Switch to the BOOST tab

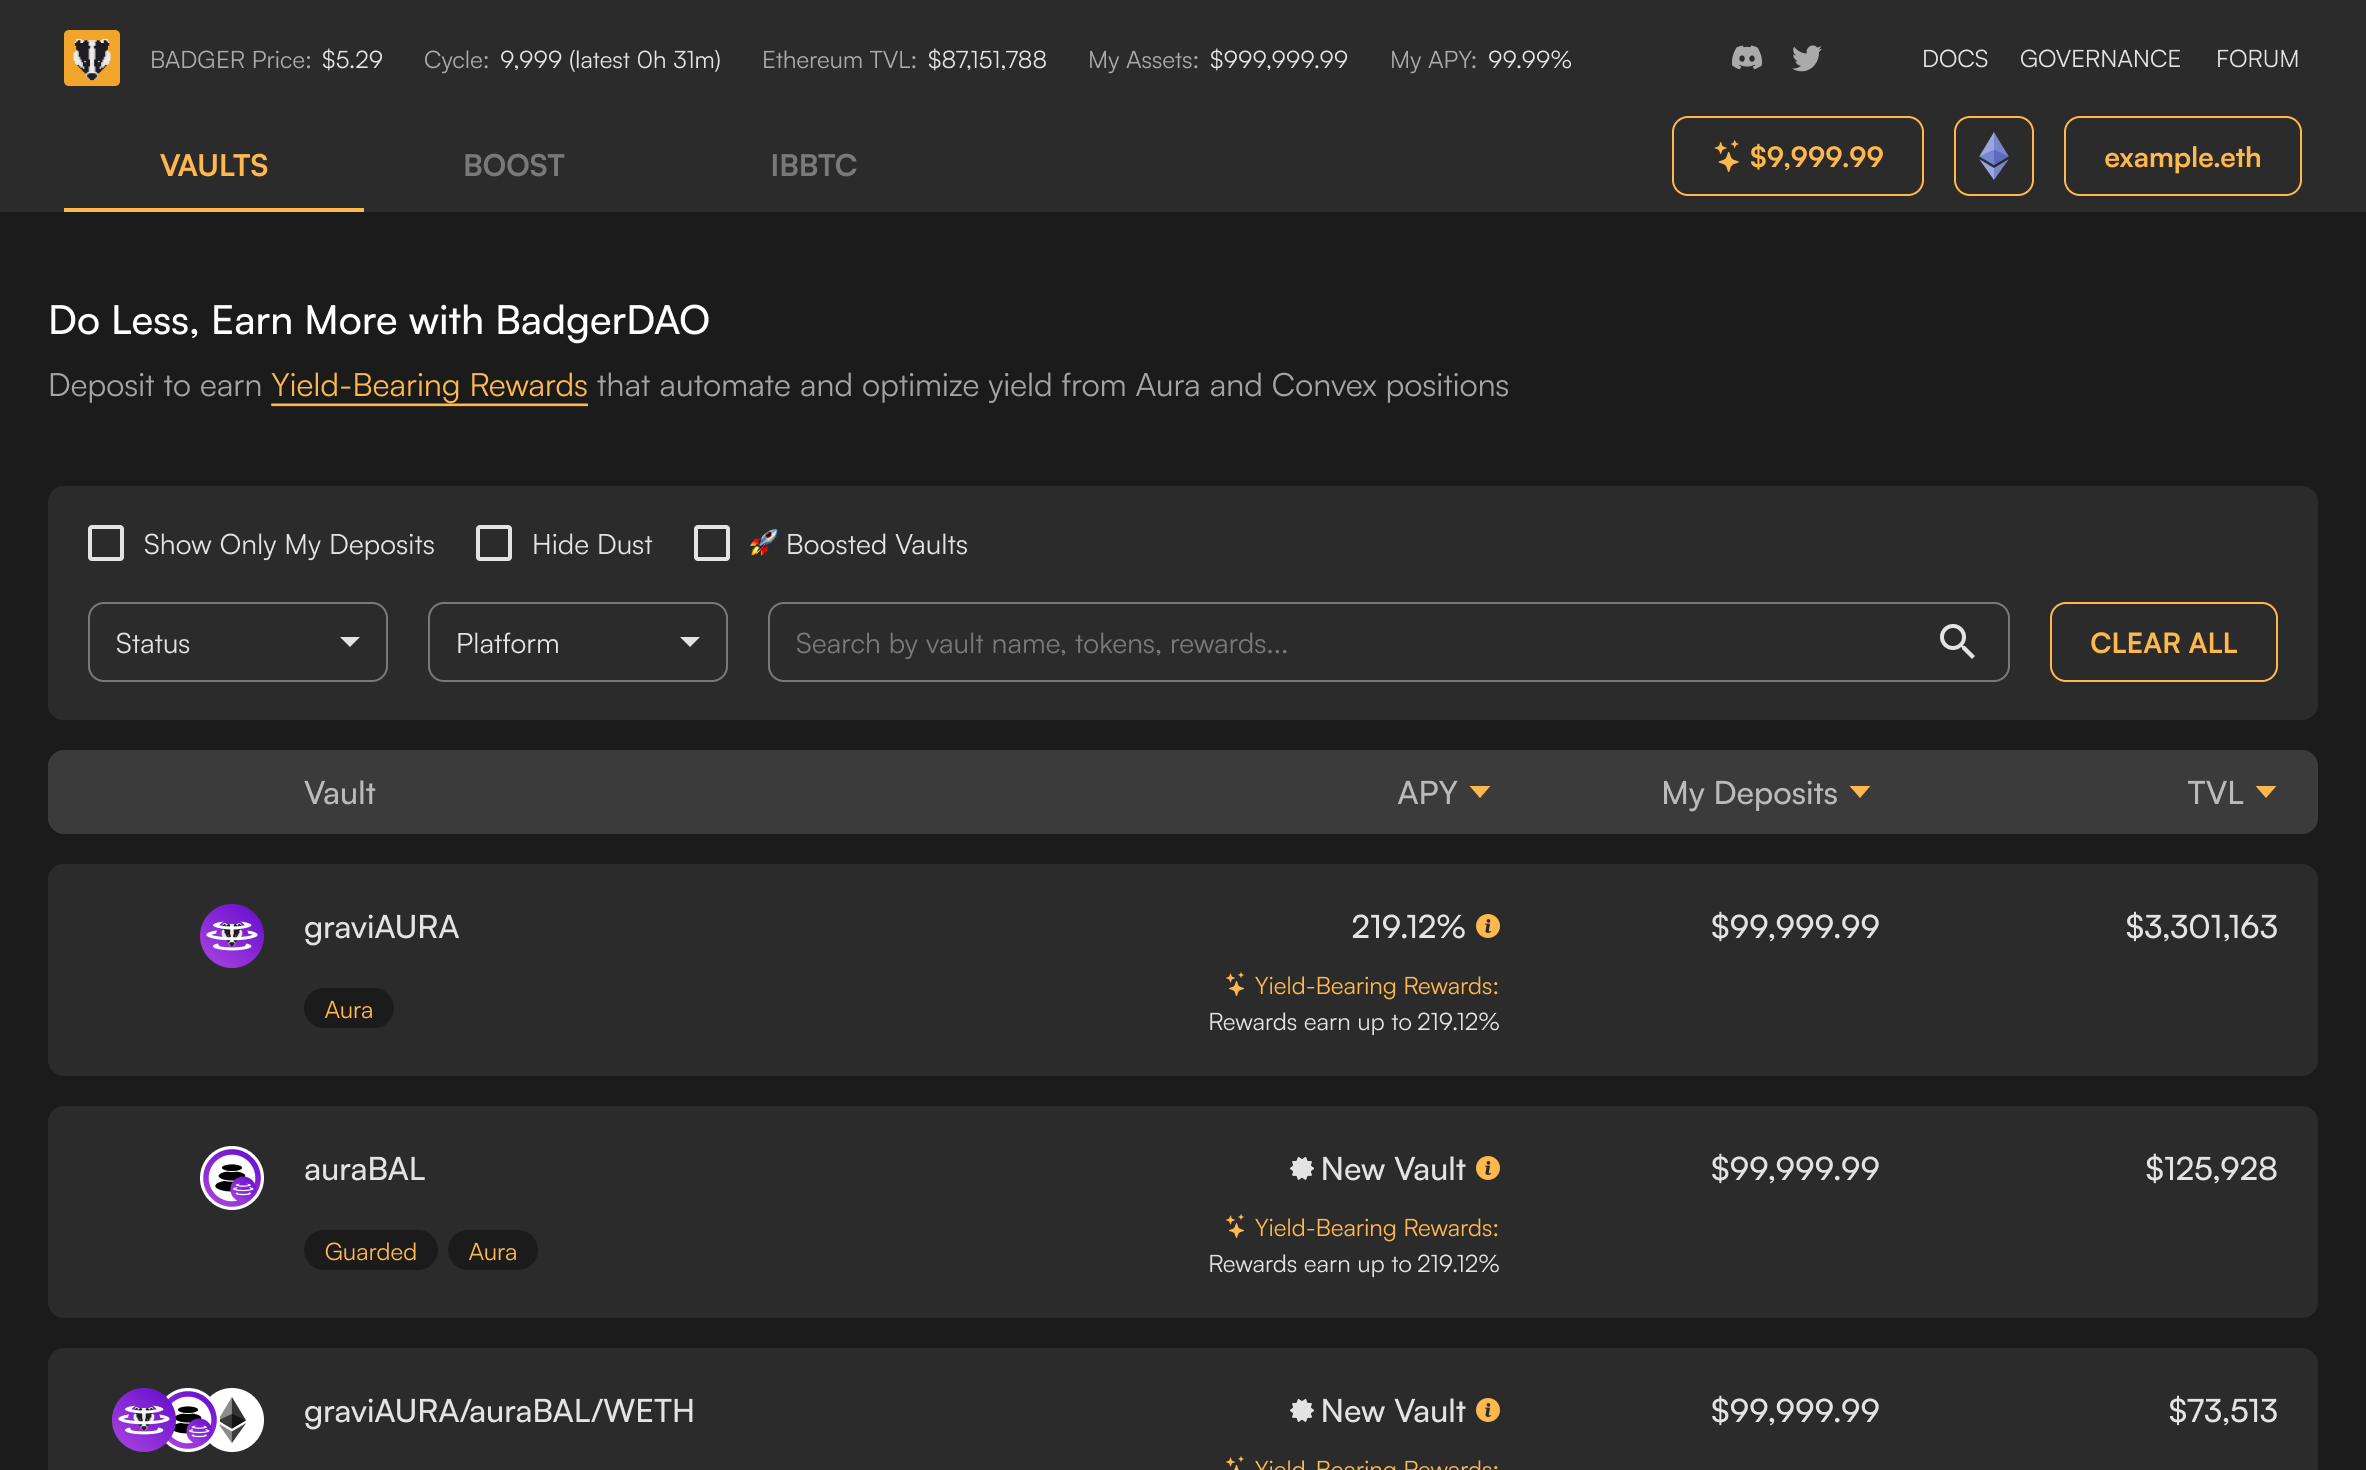(x=513, y=165)
